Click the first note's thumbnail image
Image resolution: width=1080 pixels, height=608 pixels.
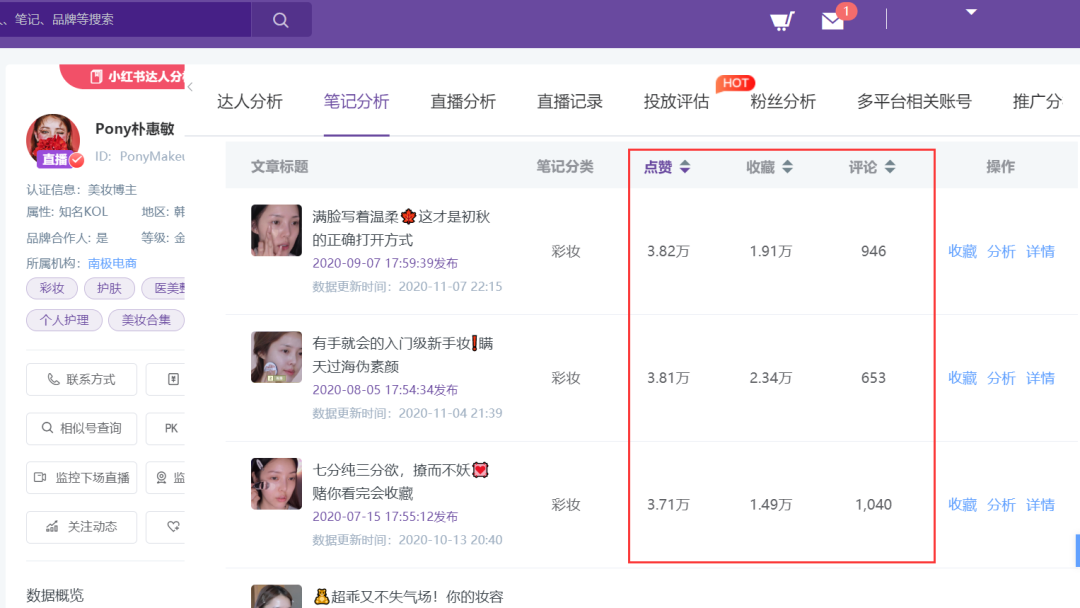click(276, 230)
